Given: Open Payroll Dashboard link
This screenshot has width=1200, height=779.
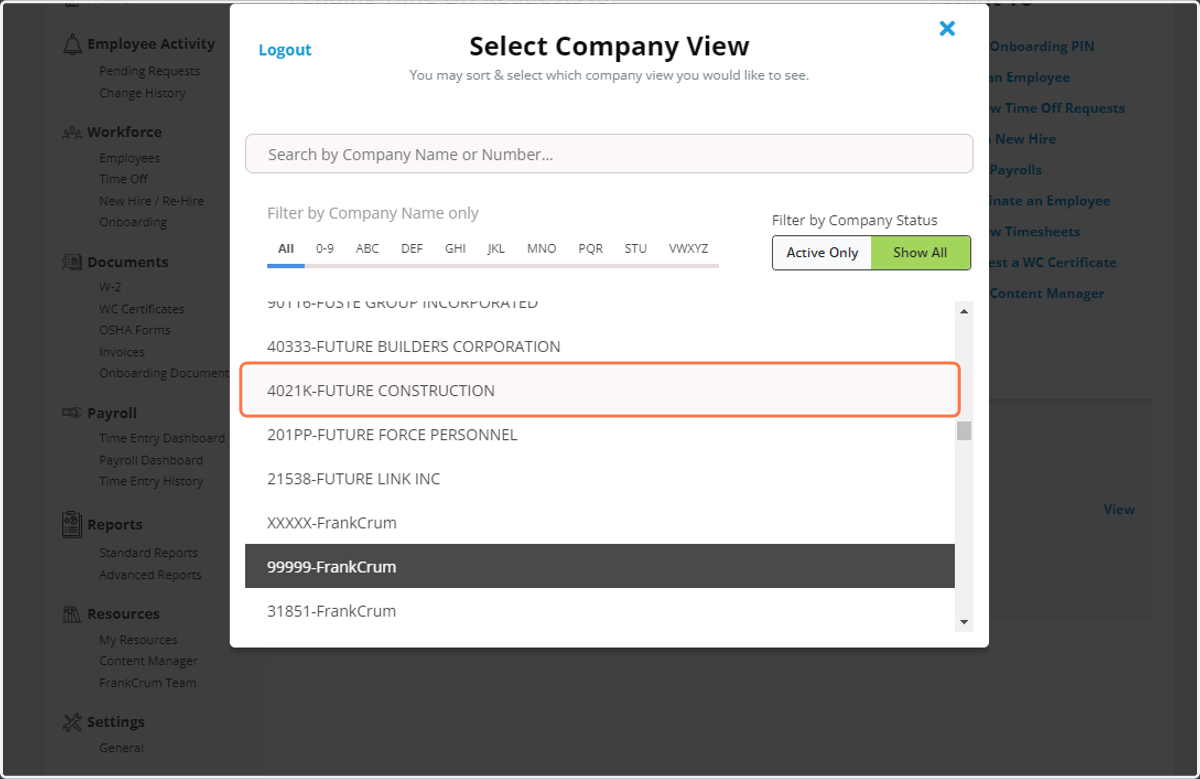Looking at the screenshot, I should (x=151, y=460).
